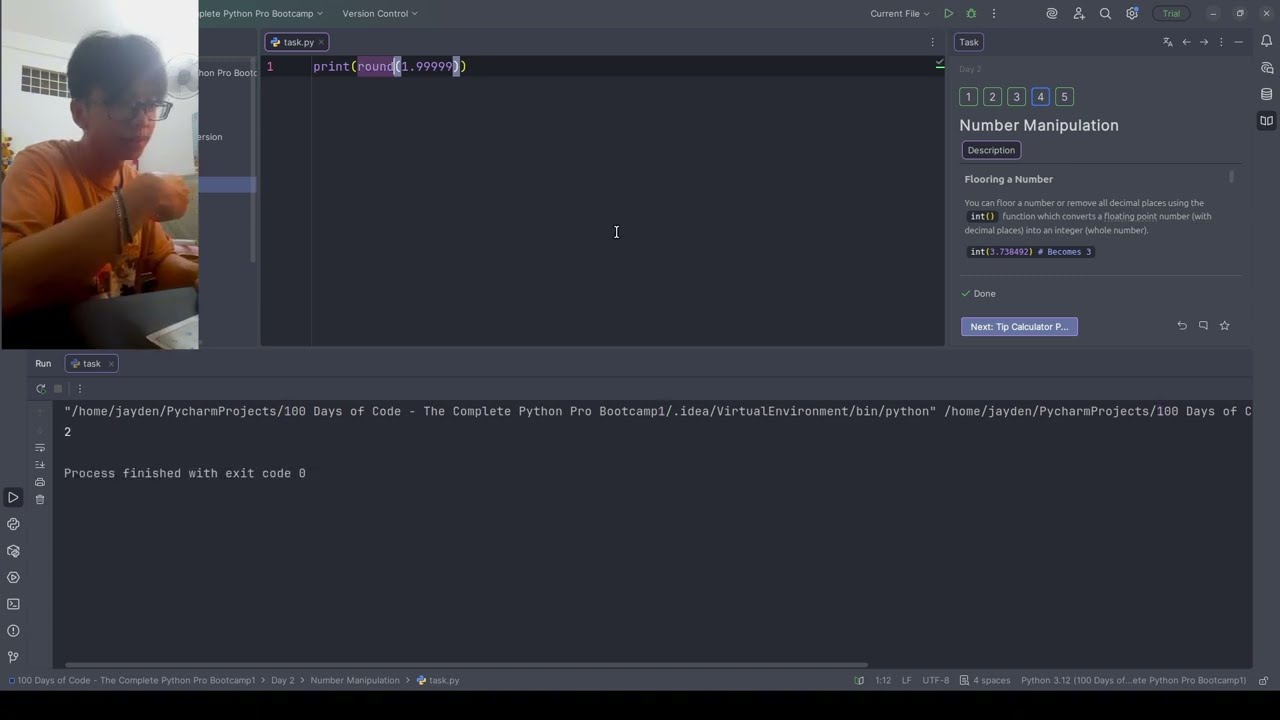1280x720 pixels.
Task: Open more run actions next to debug icon
Action: 993,14
